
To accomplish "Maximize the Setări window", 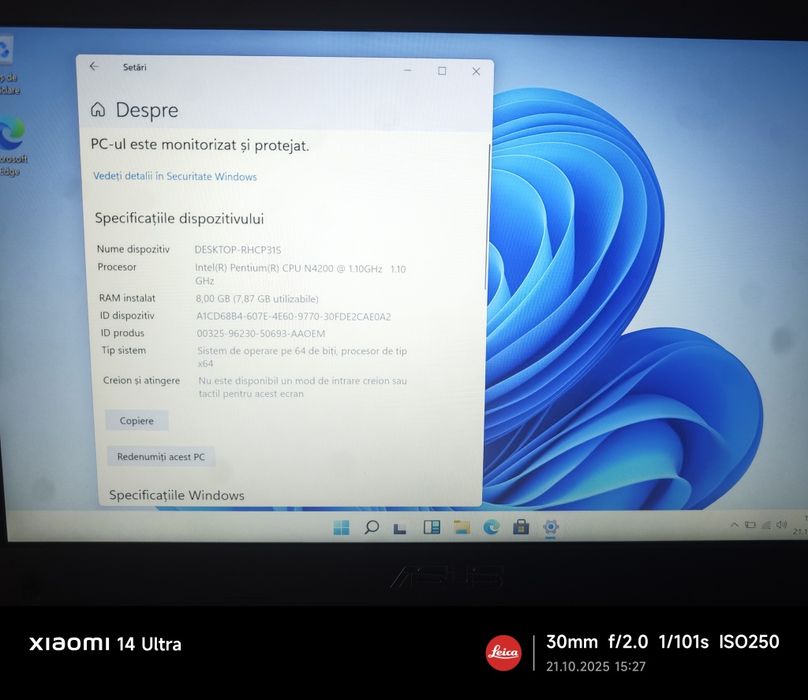I will pyautogui.click(x=442, y=71).
